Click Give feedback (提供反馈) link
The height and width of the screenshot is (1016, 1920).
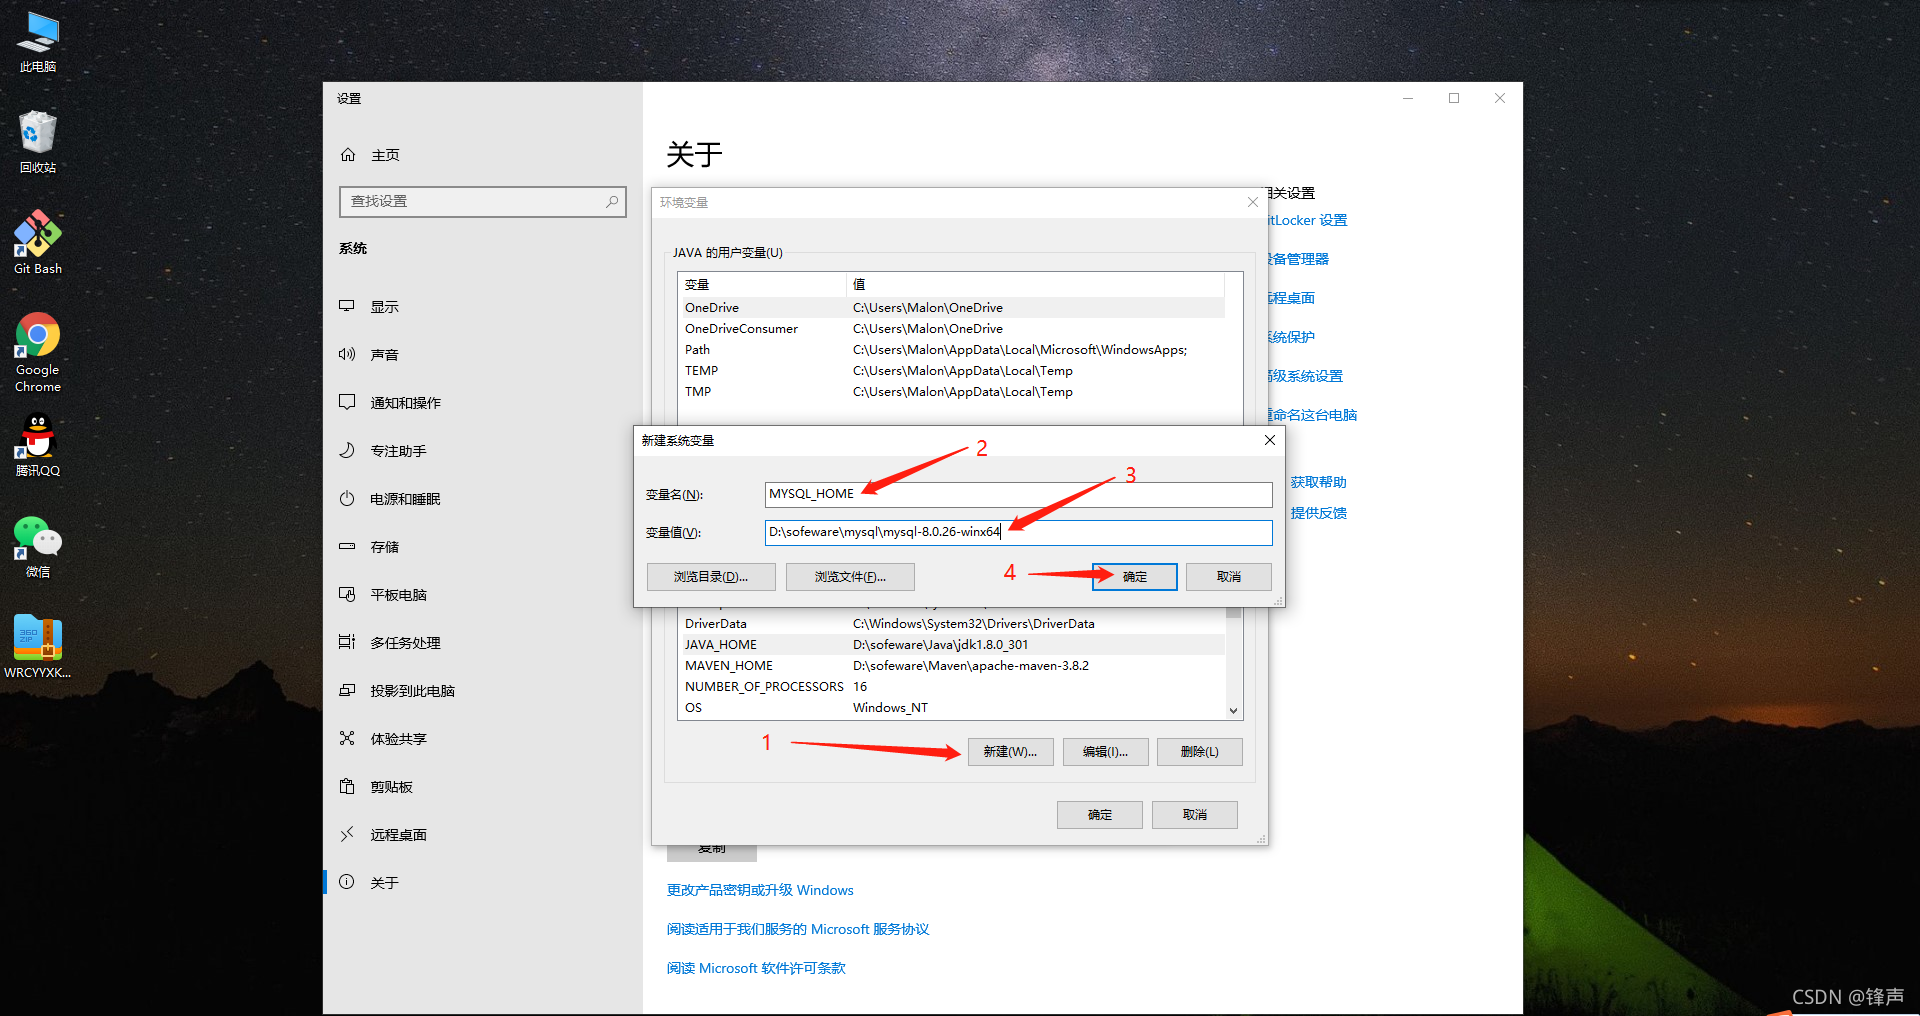1318,513
